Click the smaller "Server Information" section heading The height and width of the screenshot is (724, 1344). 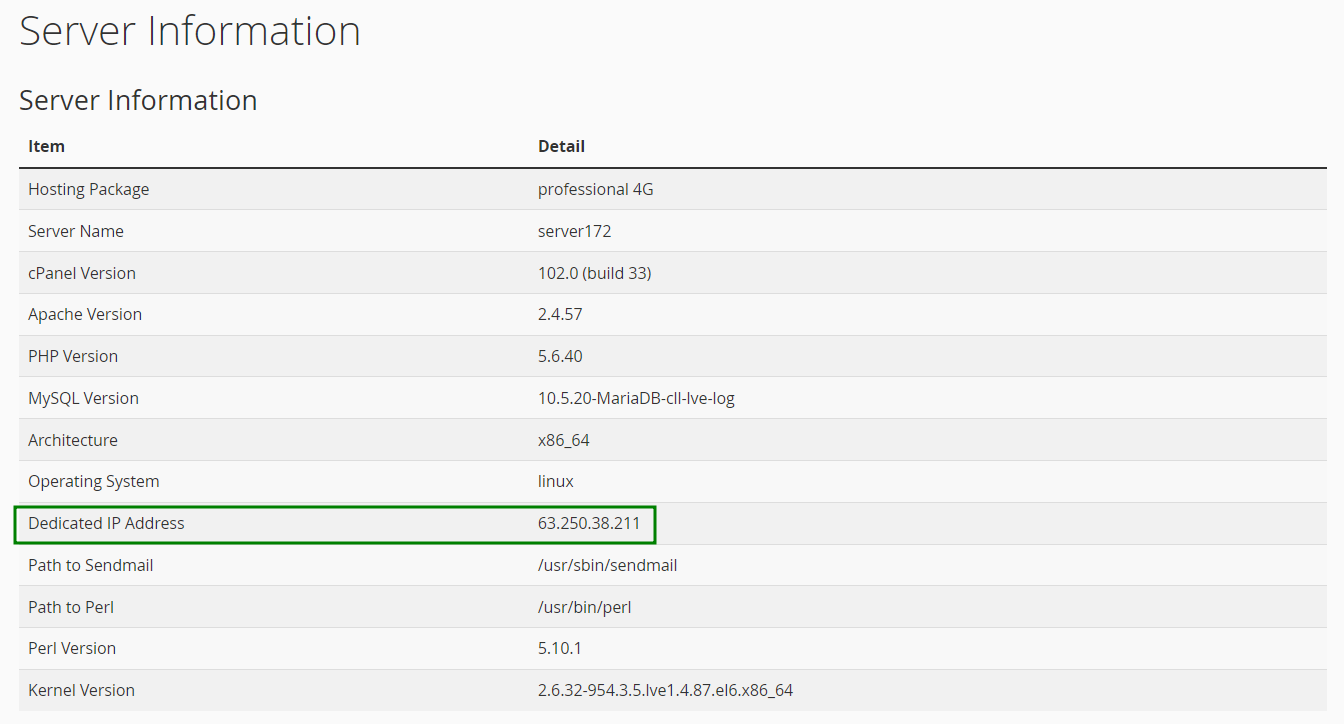point(138,100)
